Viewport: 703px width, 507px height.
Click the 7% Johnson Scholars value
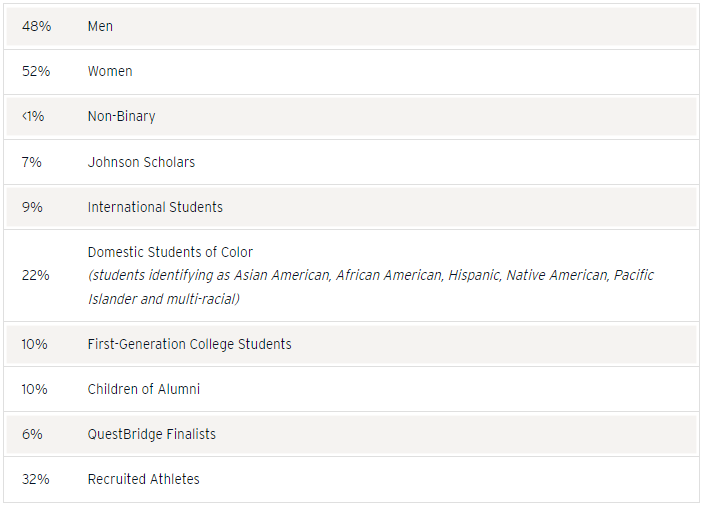coord(31,162)
